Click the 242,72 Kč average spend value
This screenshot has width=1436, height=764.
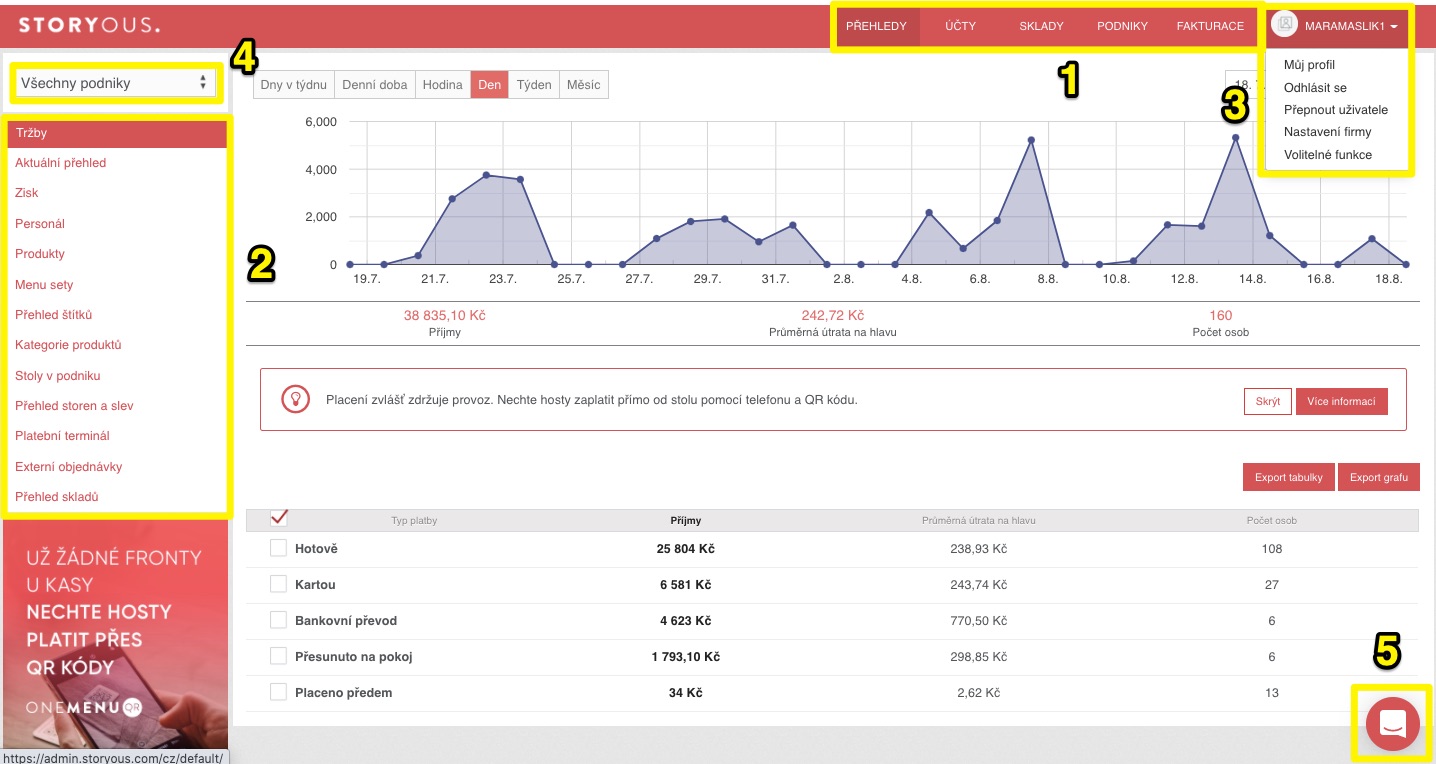tap(832, 315)
